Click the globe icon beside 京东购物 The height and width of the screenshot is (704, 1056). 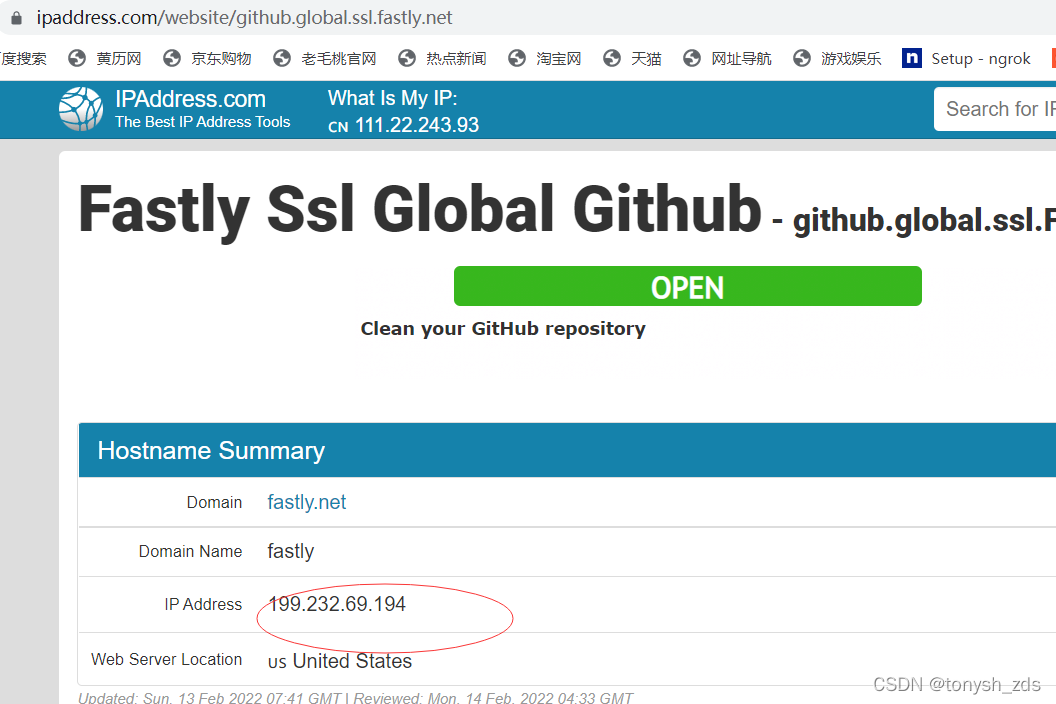tap(172, 59)
